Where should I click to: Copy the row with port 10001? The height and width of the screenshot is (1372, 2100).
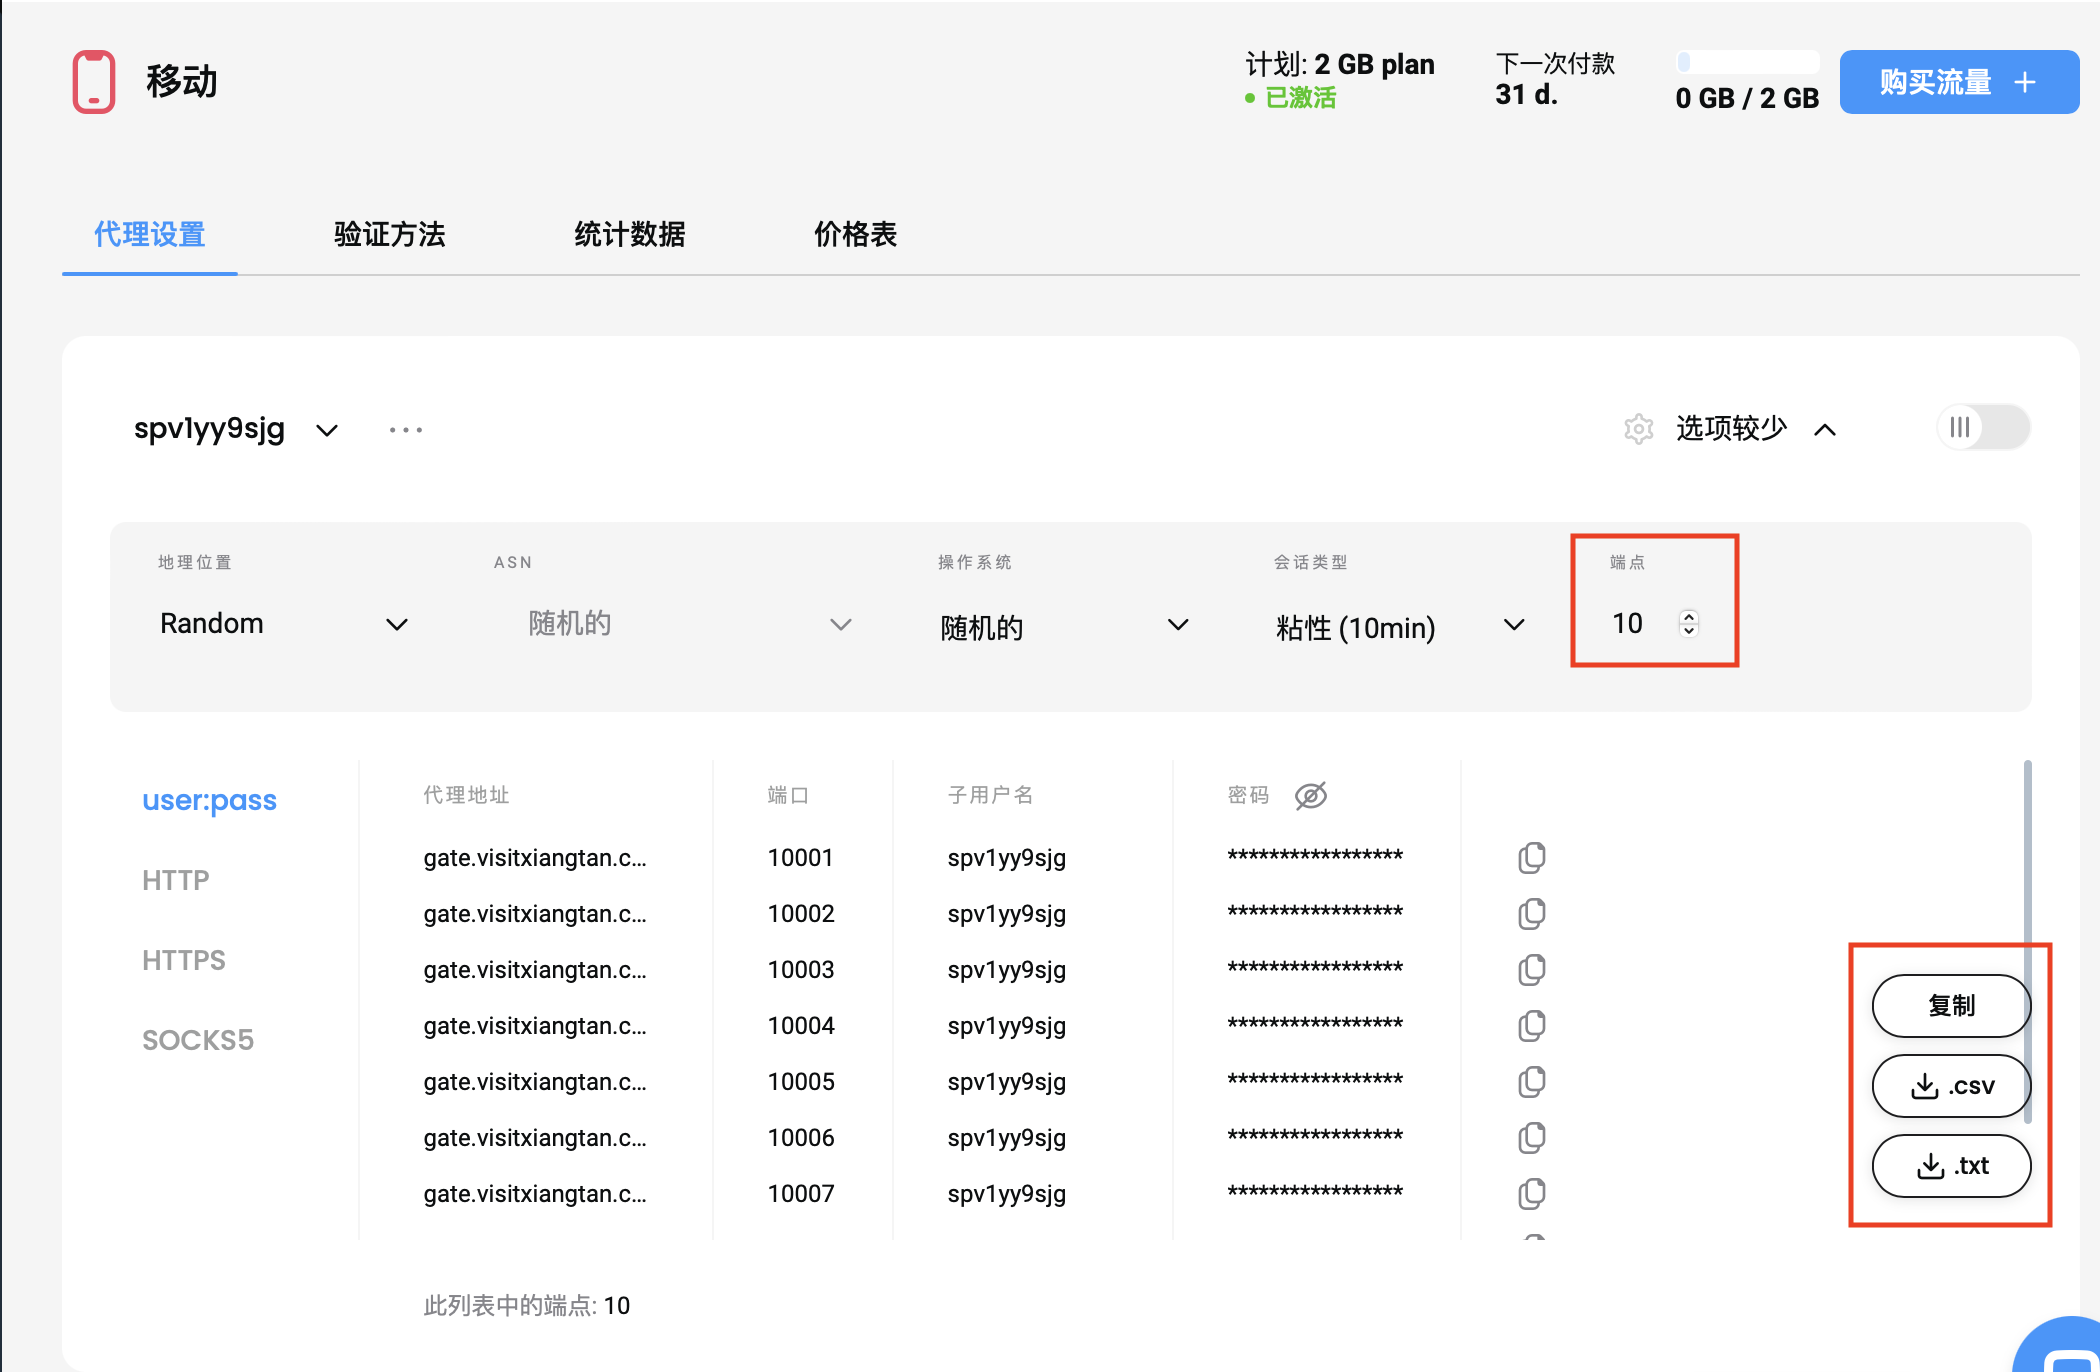click(1532, 858)
